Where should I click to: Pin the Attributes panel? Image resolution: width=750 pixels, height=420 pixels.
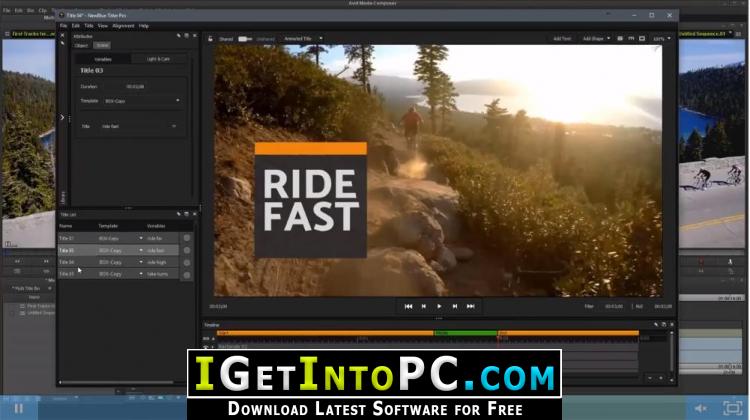pos(179,36)
